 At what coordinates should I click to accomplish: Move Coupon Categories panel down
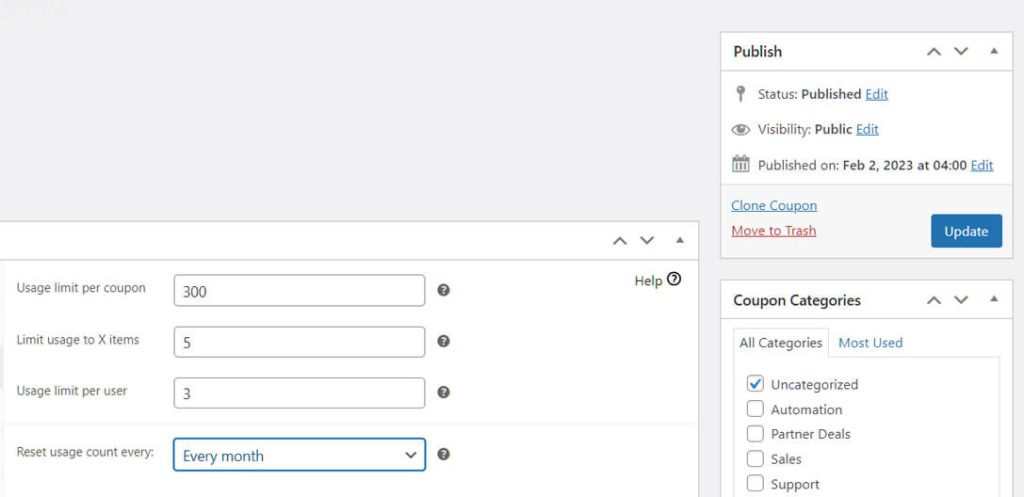click(961, 300)
